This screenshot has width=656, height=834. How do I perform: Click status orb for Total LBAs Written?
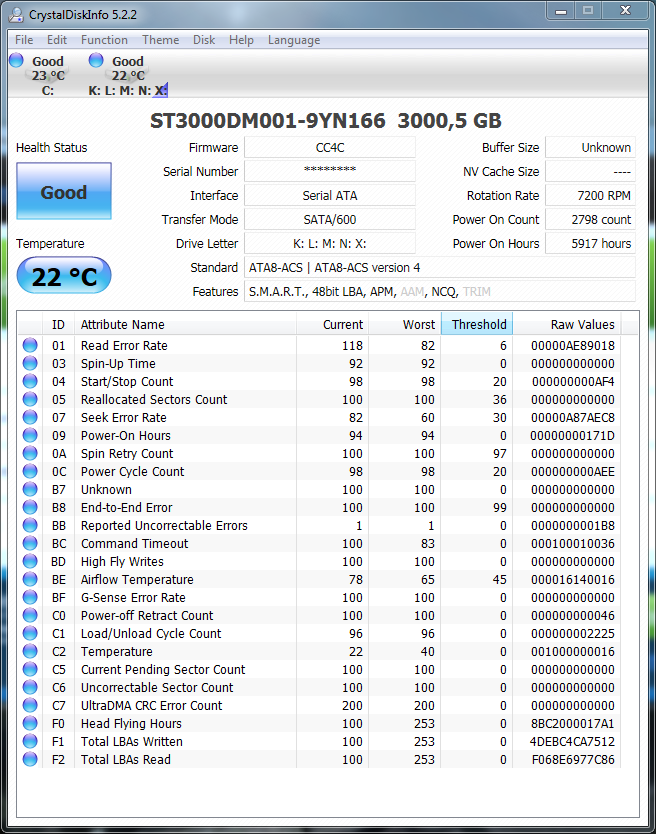(x=30, y=741)
